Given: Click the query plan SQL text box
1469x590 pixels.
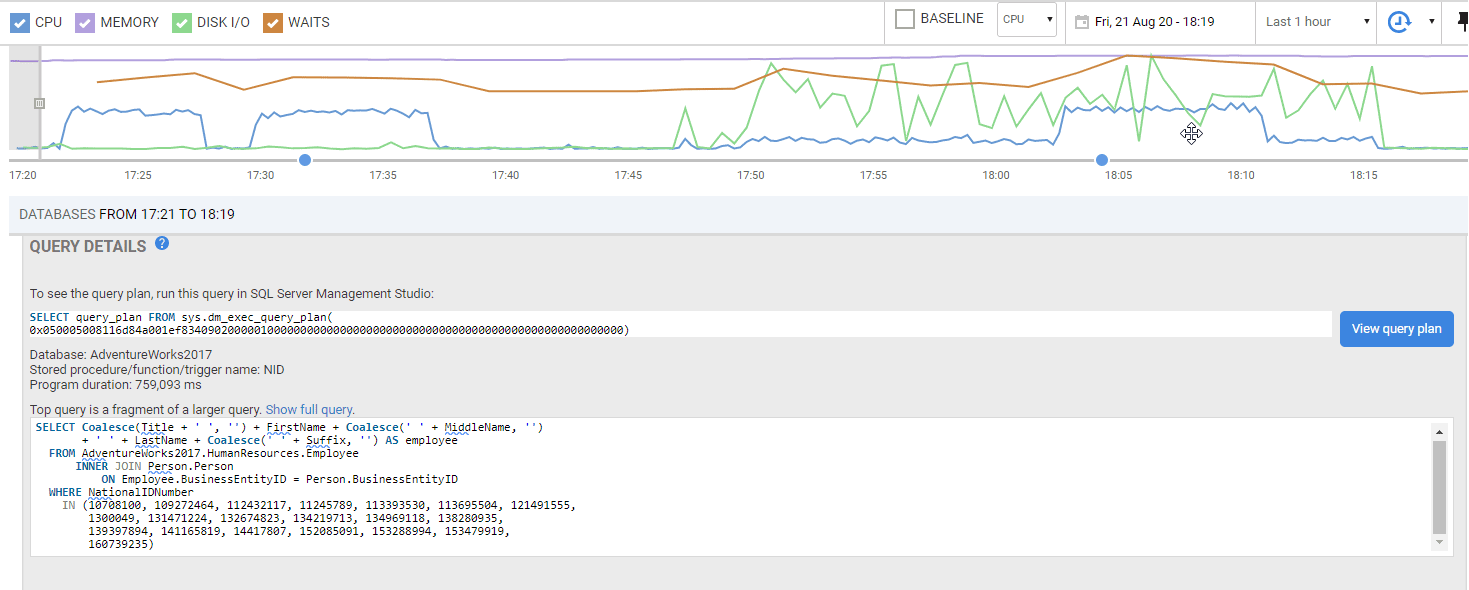Looking at the screenshot, I should click(680, 323).
